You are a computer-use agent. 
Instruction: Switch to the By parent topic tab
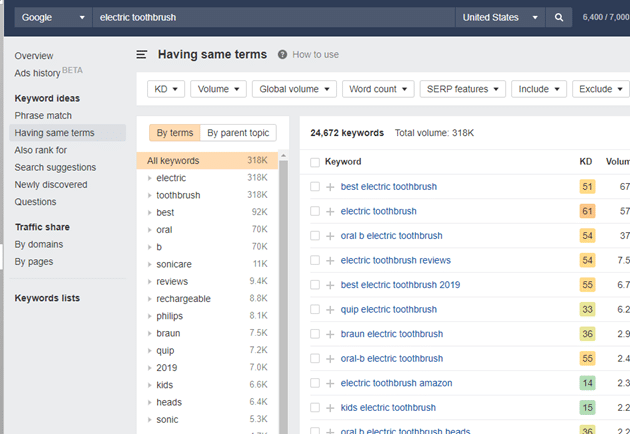pos(238,133)
